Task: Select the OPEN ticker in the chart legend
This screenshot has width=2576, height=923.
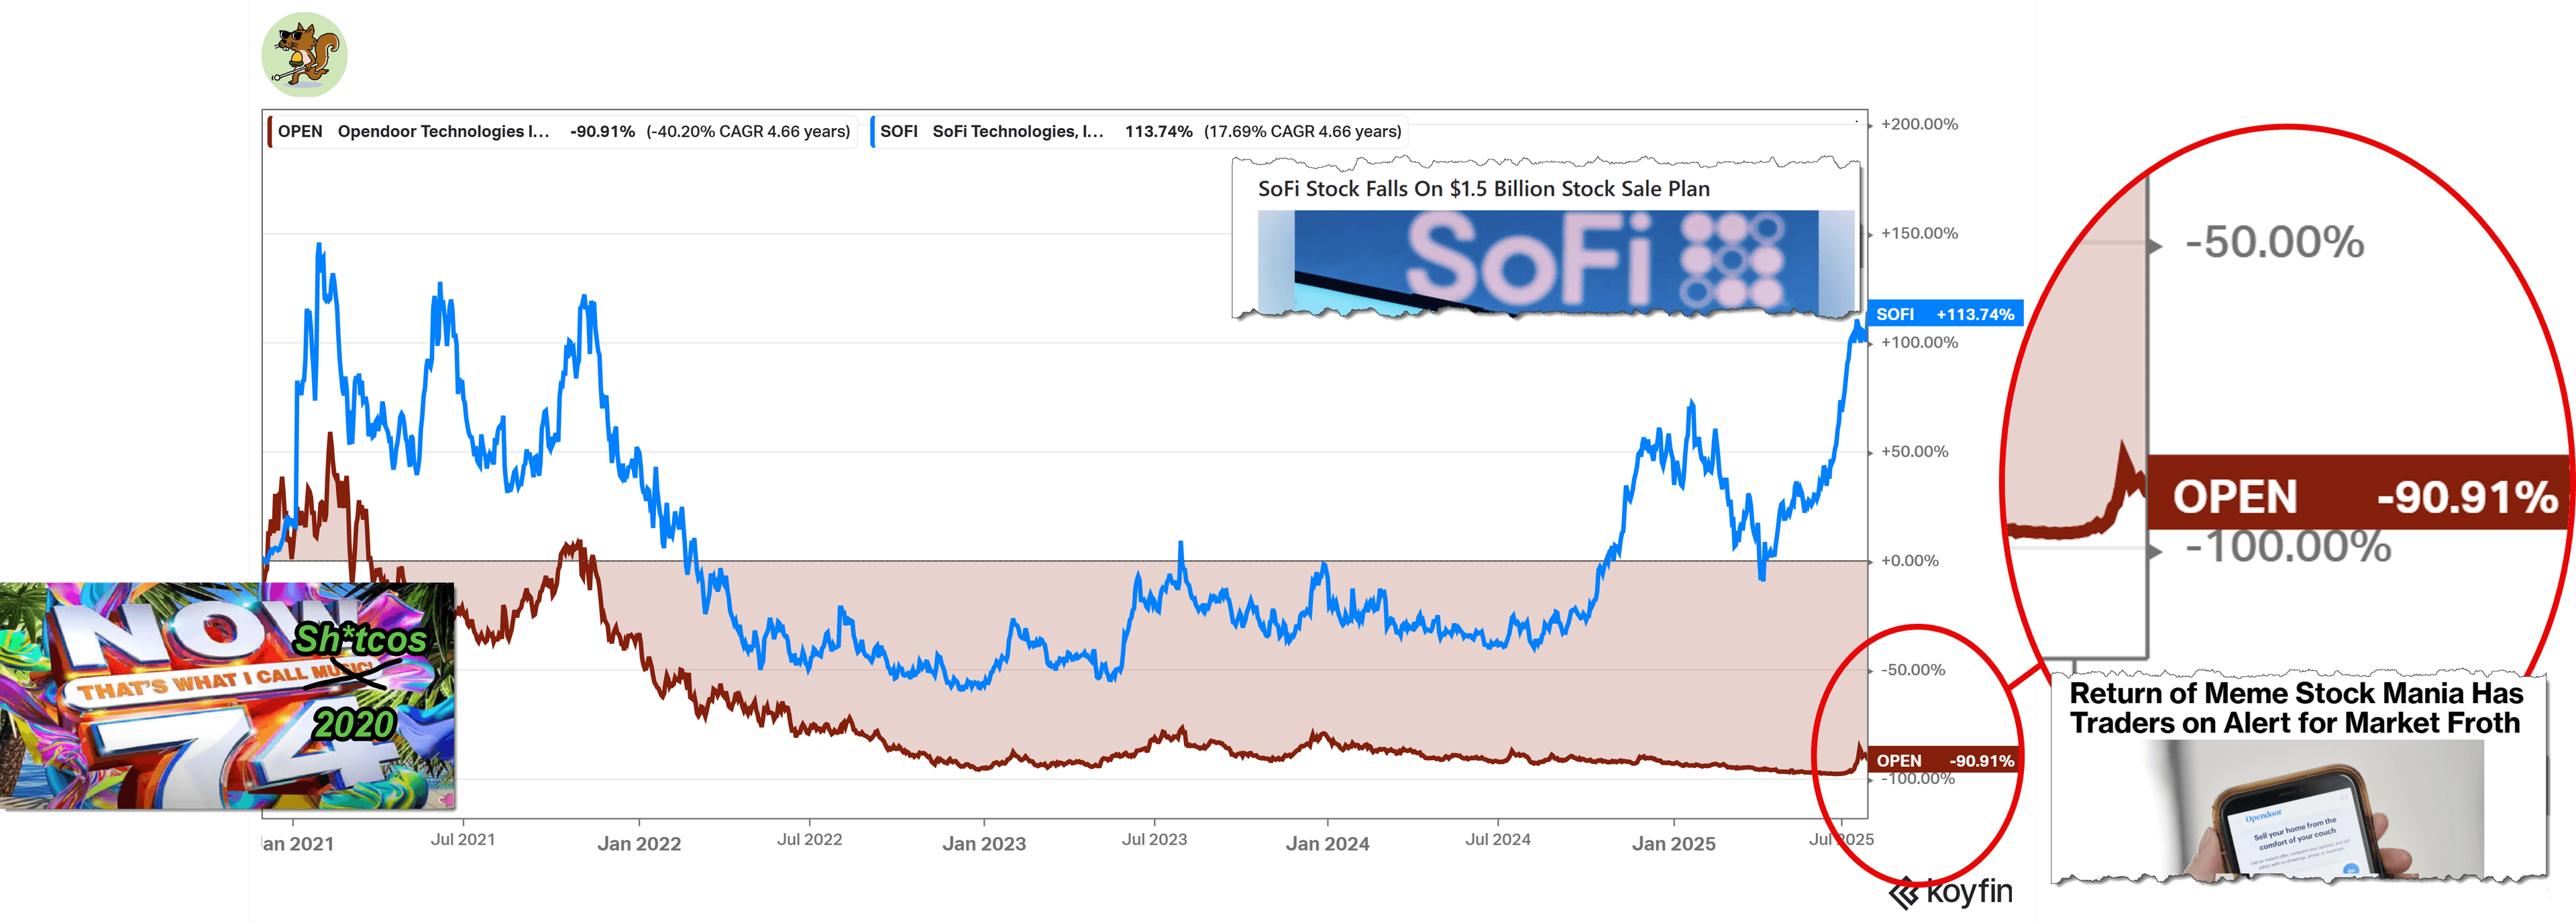Action: (300, 132)
